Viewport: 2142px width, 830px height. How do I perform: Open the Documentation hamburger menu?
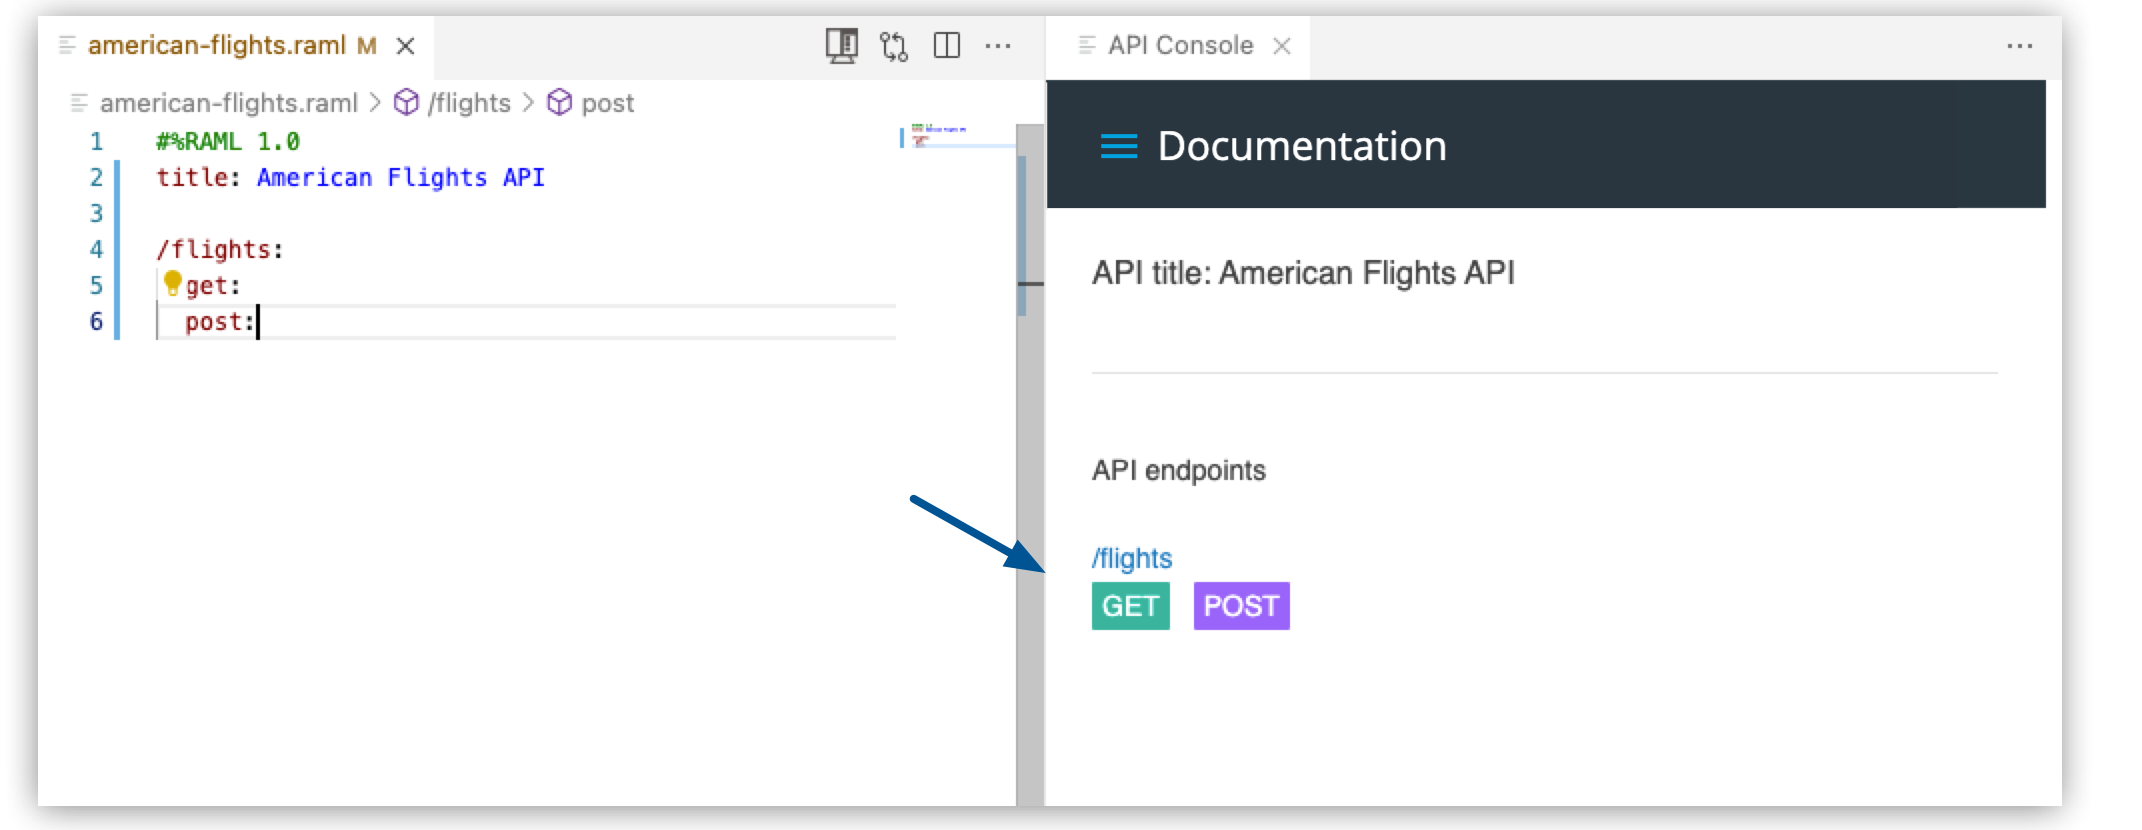(x=1119, y=146)
